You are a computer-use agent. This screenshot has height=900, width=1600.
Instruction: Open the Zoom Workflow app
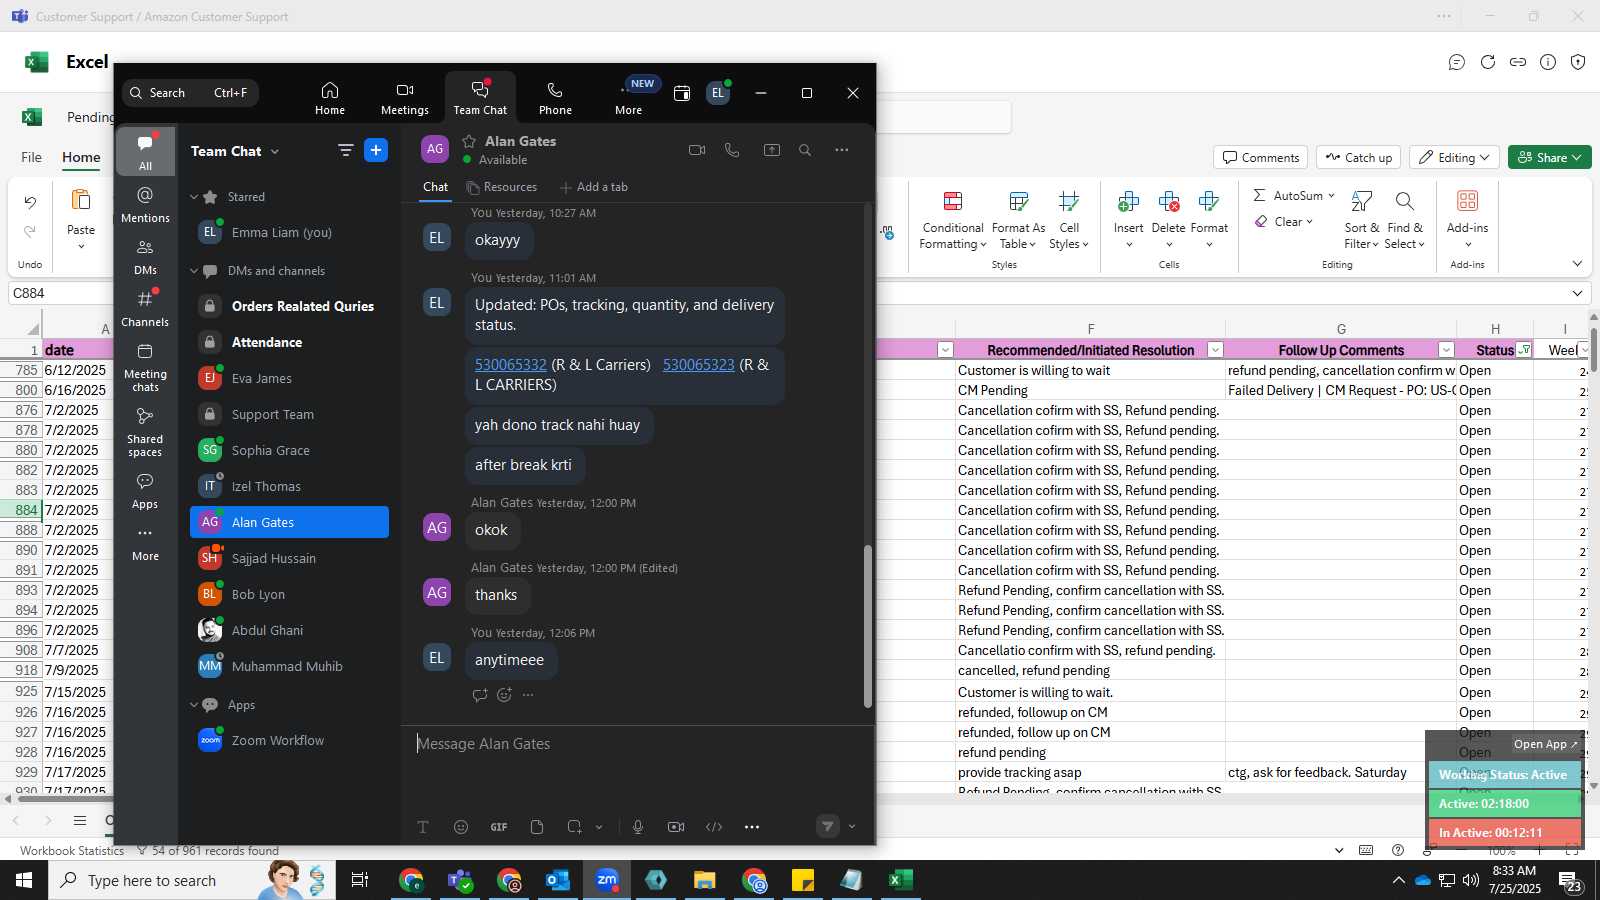click(289, 740)
